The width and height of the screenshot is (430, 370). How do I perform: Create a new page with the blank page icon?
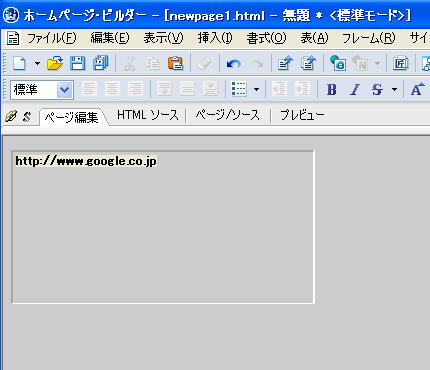pos(19,63)
